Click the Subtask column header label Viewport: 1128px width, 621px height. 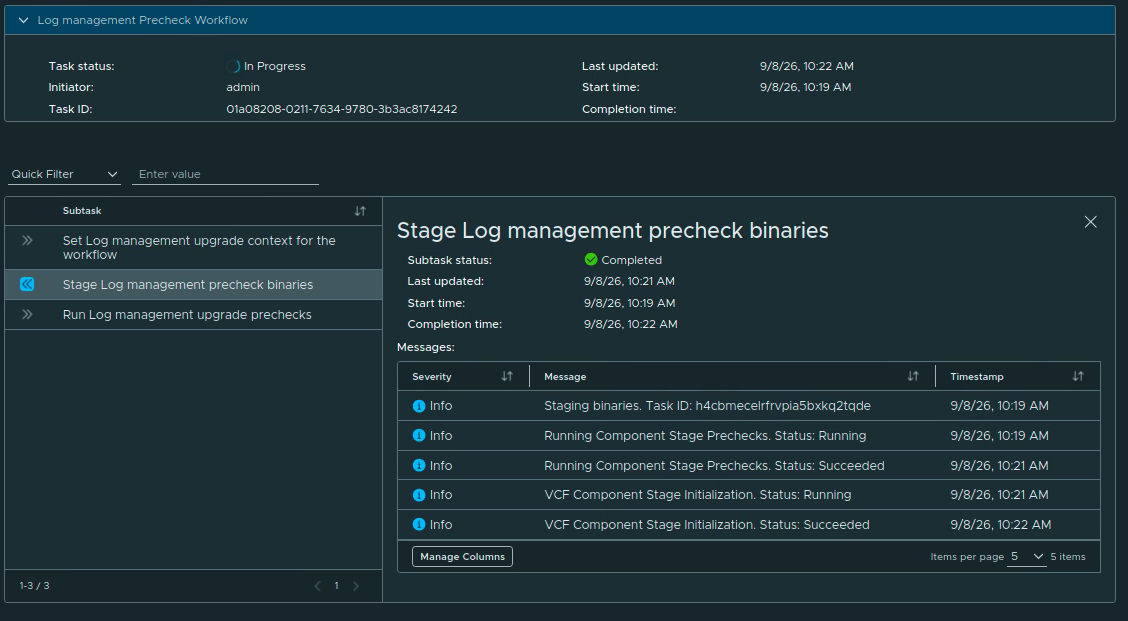pos(82,211)
